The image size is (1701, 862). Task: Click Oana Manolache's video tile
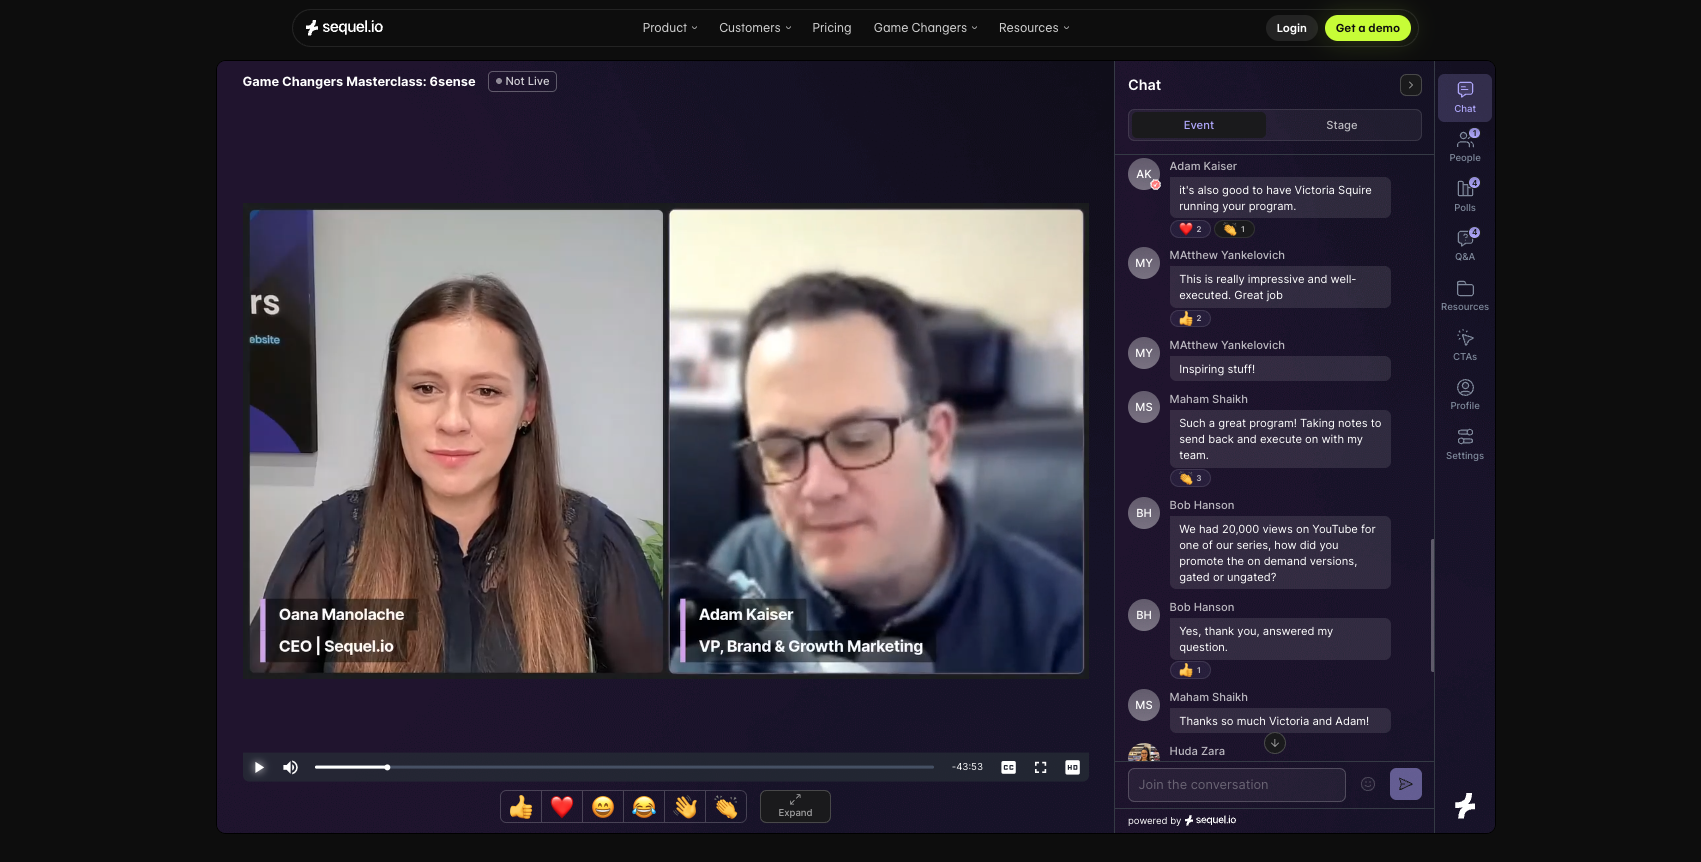tap(456, 441)
